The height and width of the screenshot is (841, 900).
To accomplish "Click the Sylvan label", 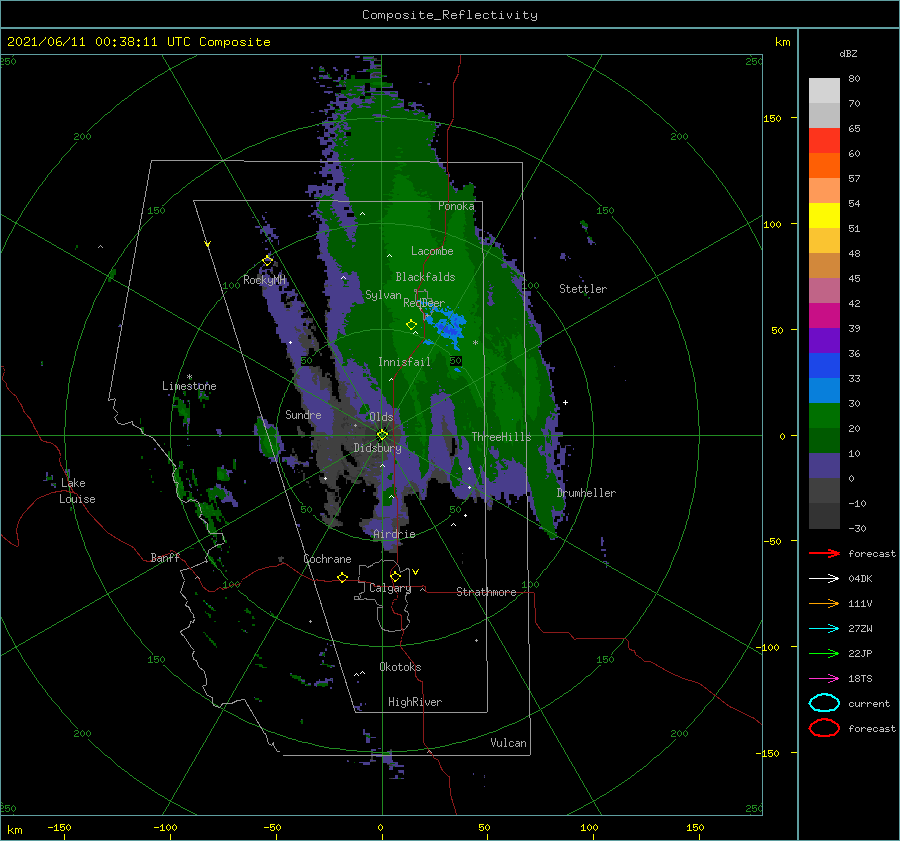I will tap(383, 295).
